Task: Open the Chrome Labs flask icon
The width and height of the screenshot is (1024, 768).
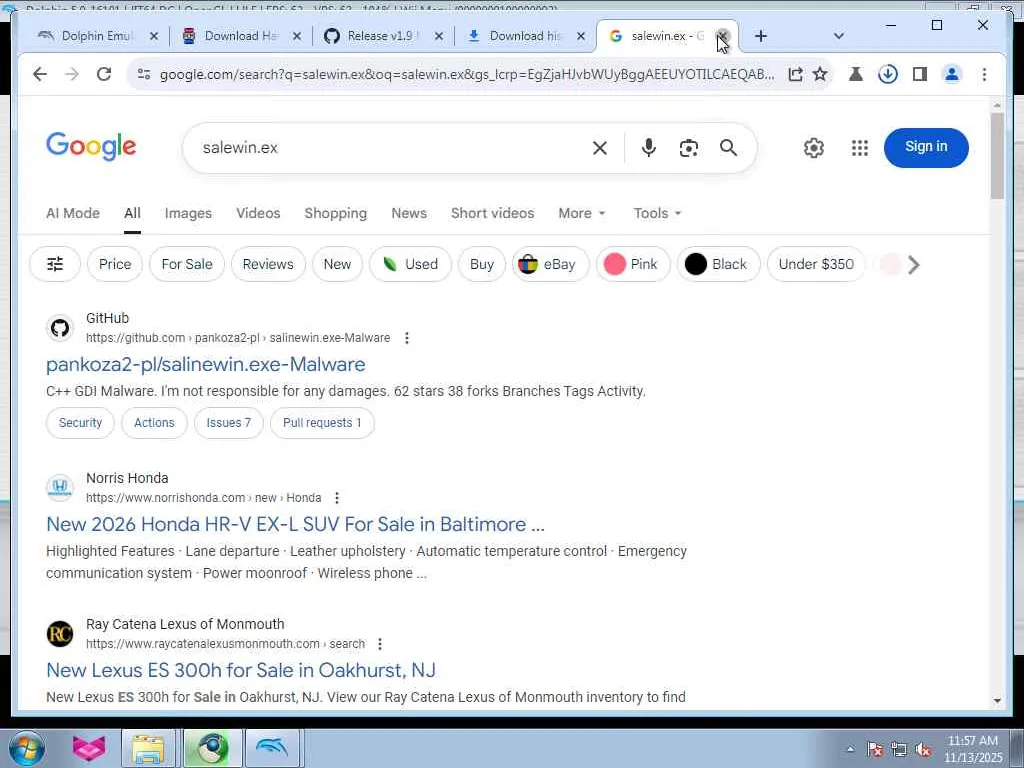Action: 856,74
